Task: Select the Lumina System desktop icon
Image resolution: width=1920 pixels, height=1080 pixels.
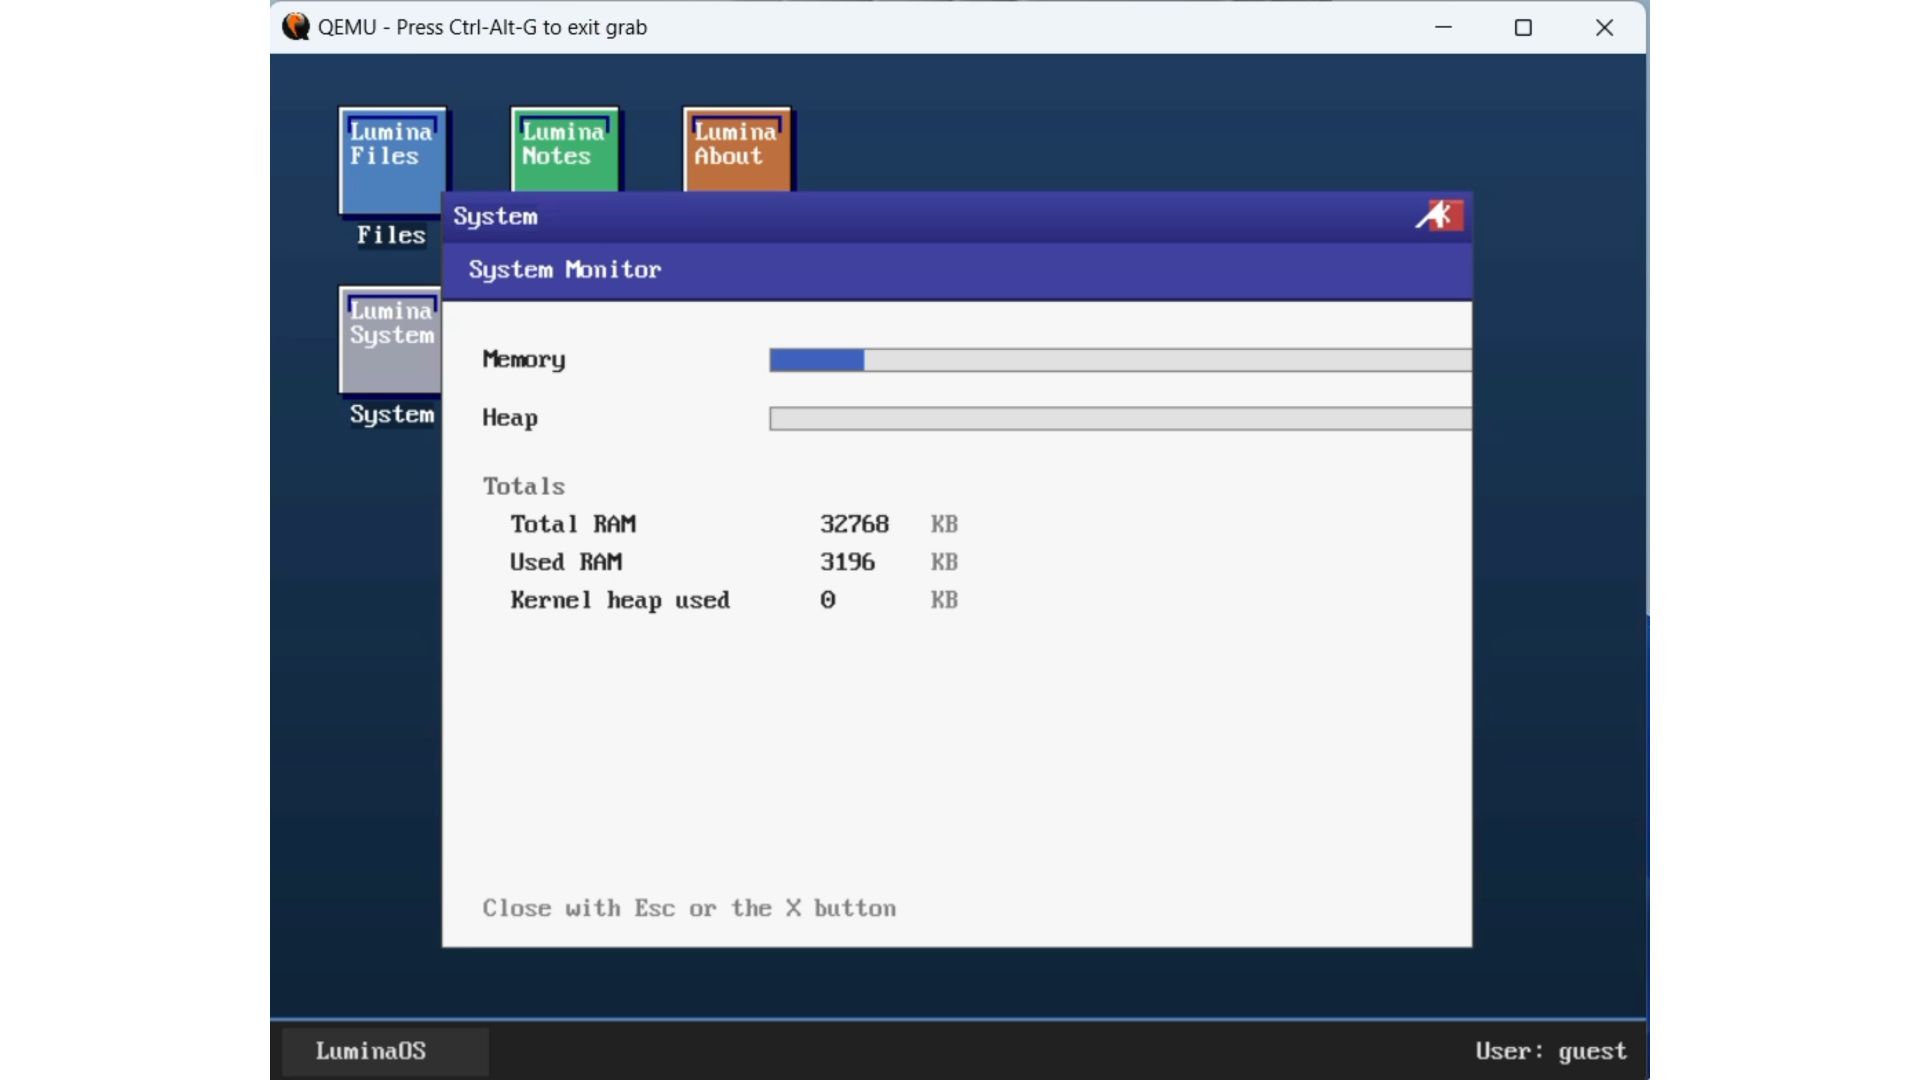Action: (x=391, y=340)
